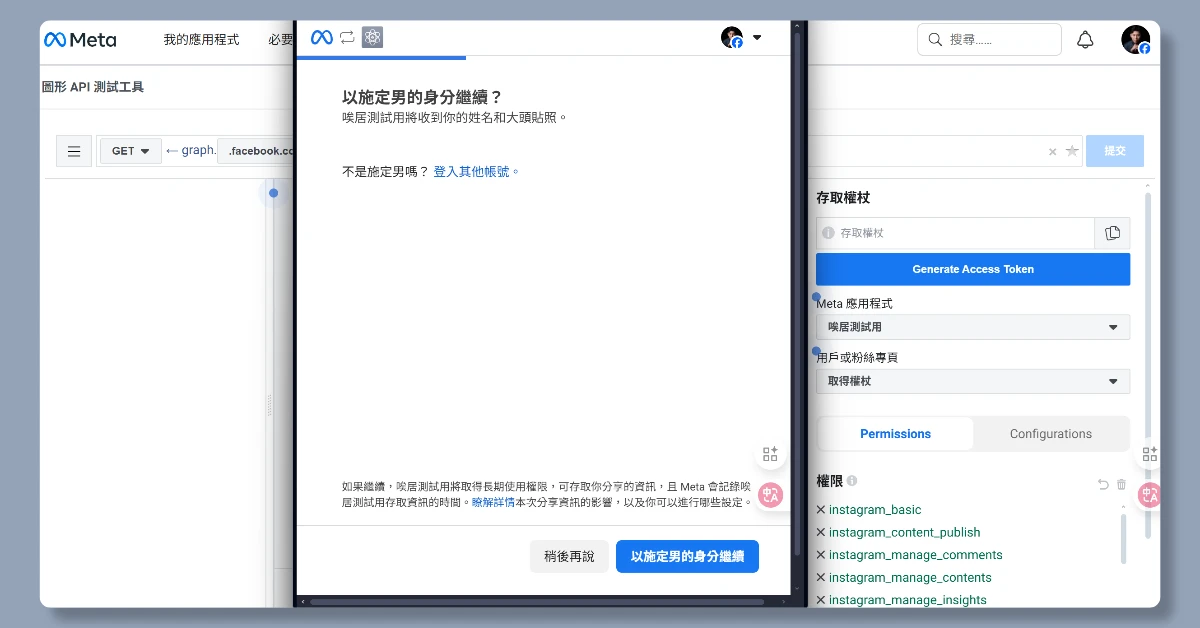The width and height of the screenshot is (1200, 628).
Task: Click the profile avatar at the top-right of the page
Action: pyautogui.click(x=1135, y=40)
